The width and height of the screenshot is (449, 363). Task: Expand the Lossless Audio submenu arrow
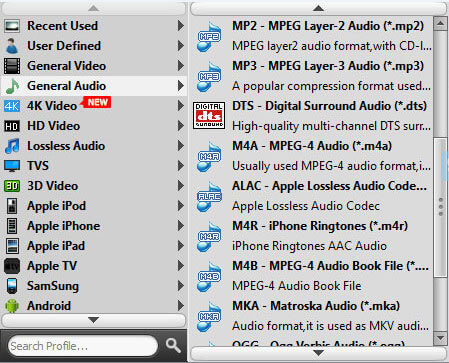coord(180,146)
